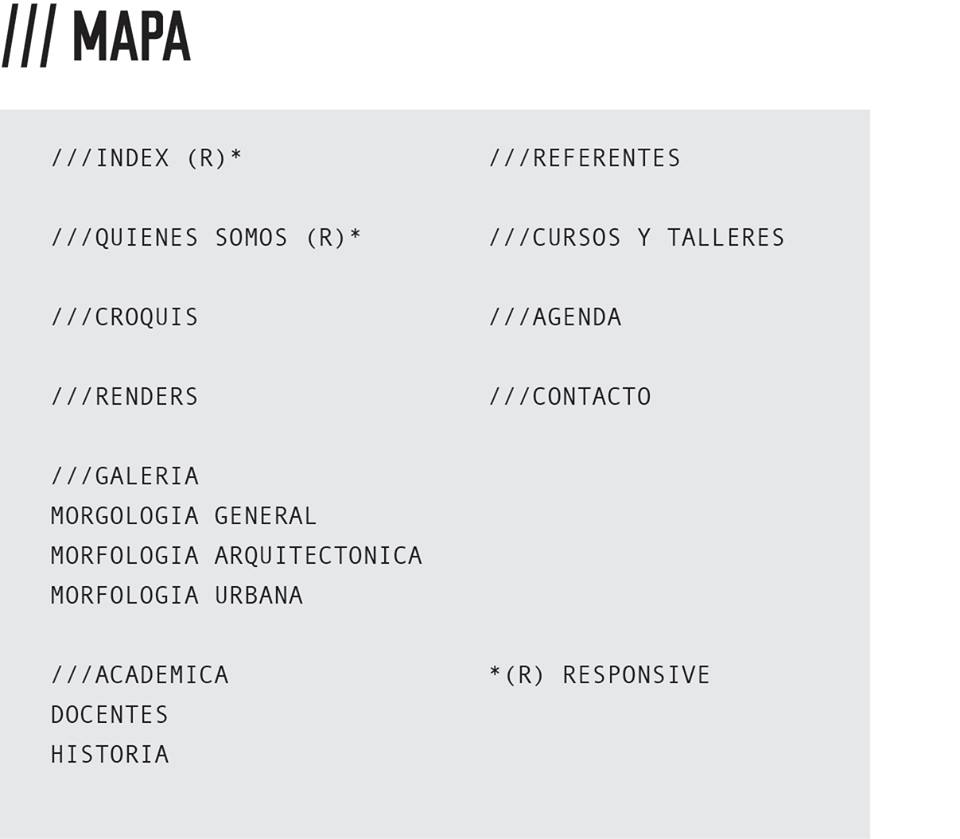Click the triple slash before MAPA title
This screenshot has width=960, height=839.
pyautogui.click(x=29, y=36)
